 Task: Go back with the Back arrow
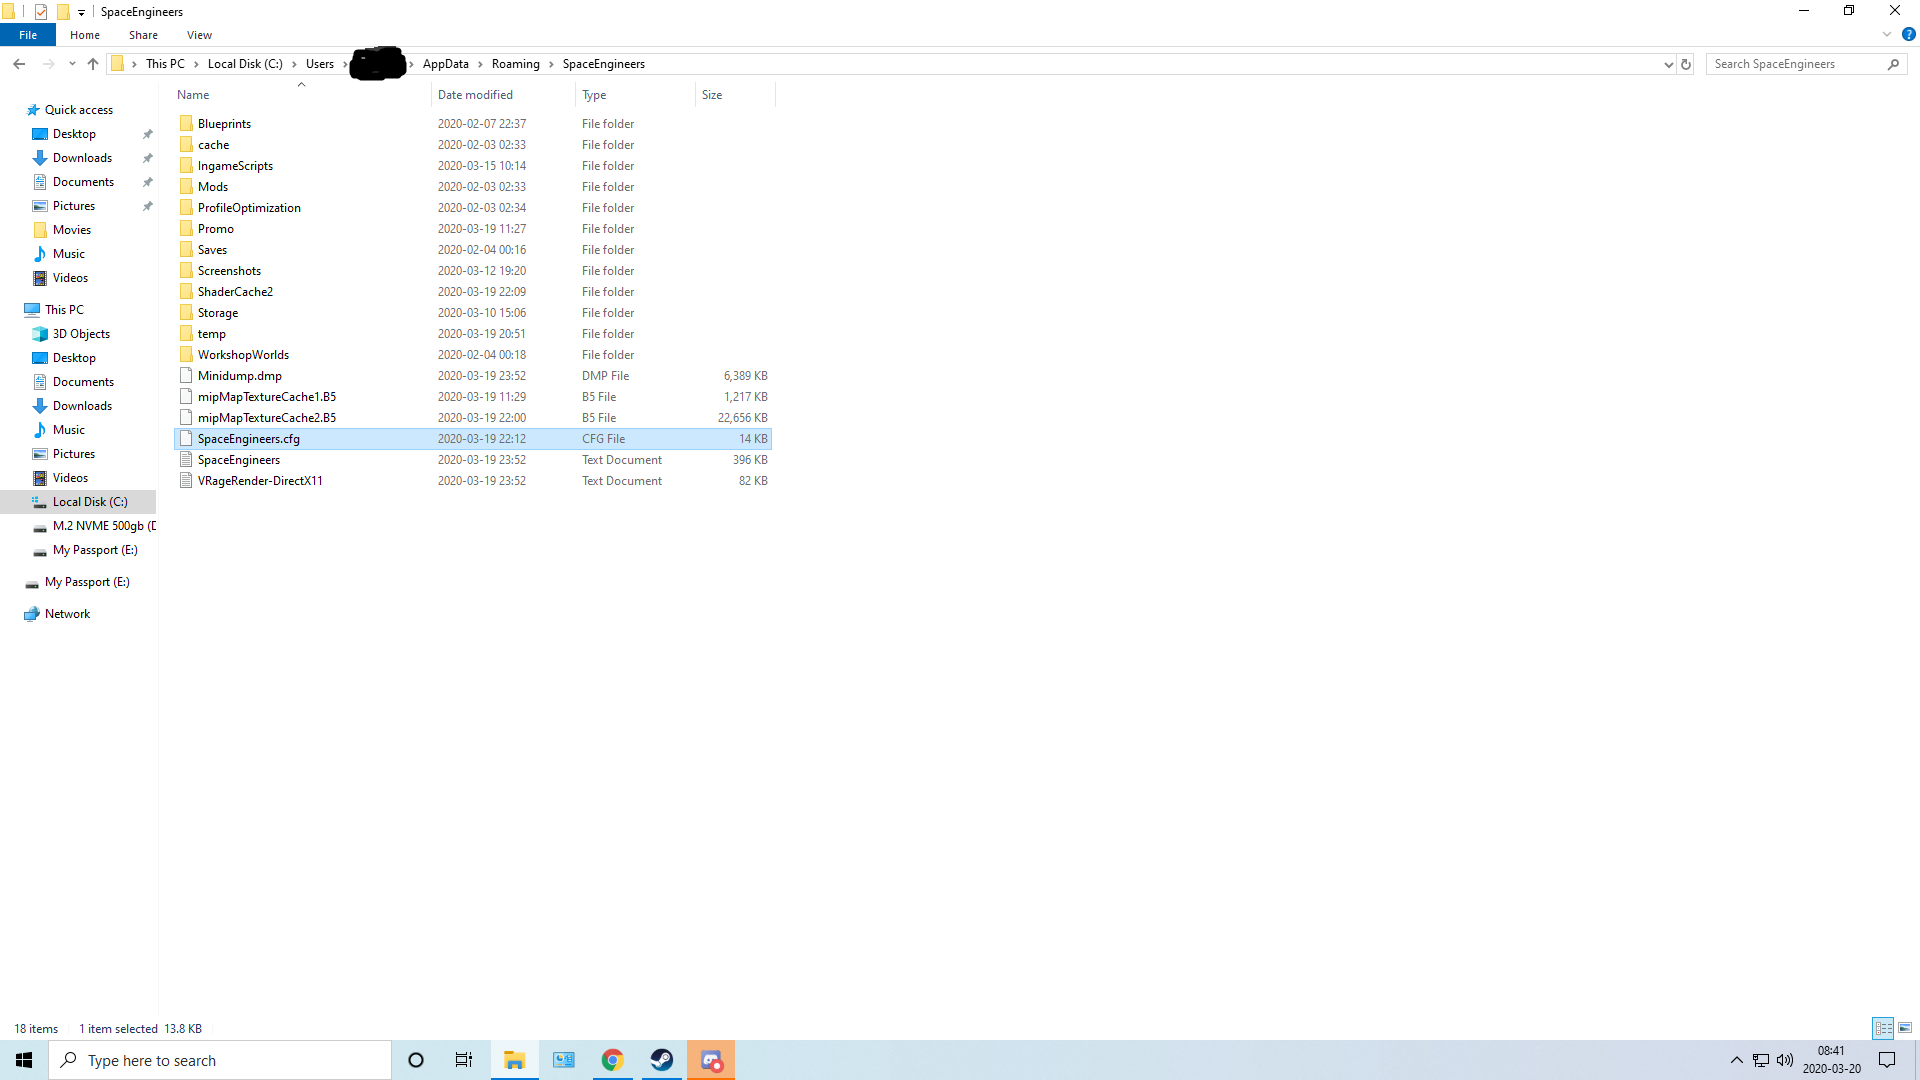[x=19, y=64]
